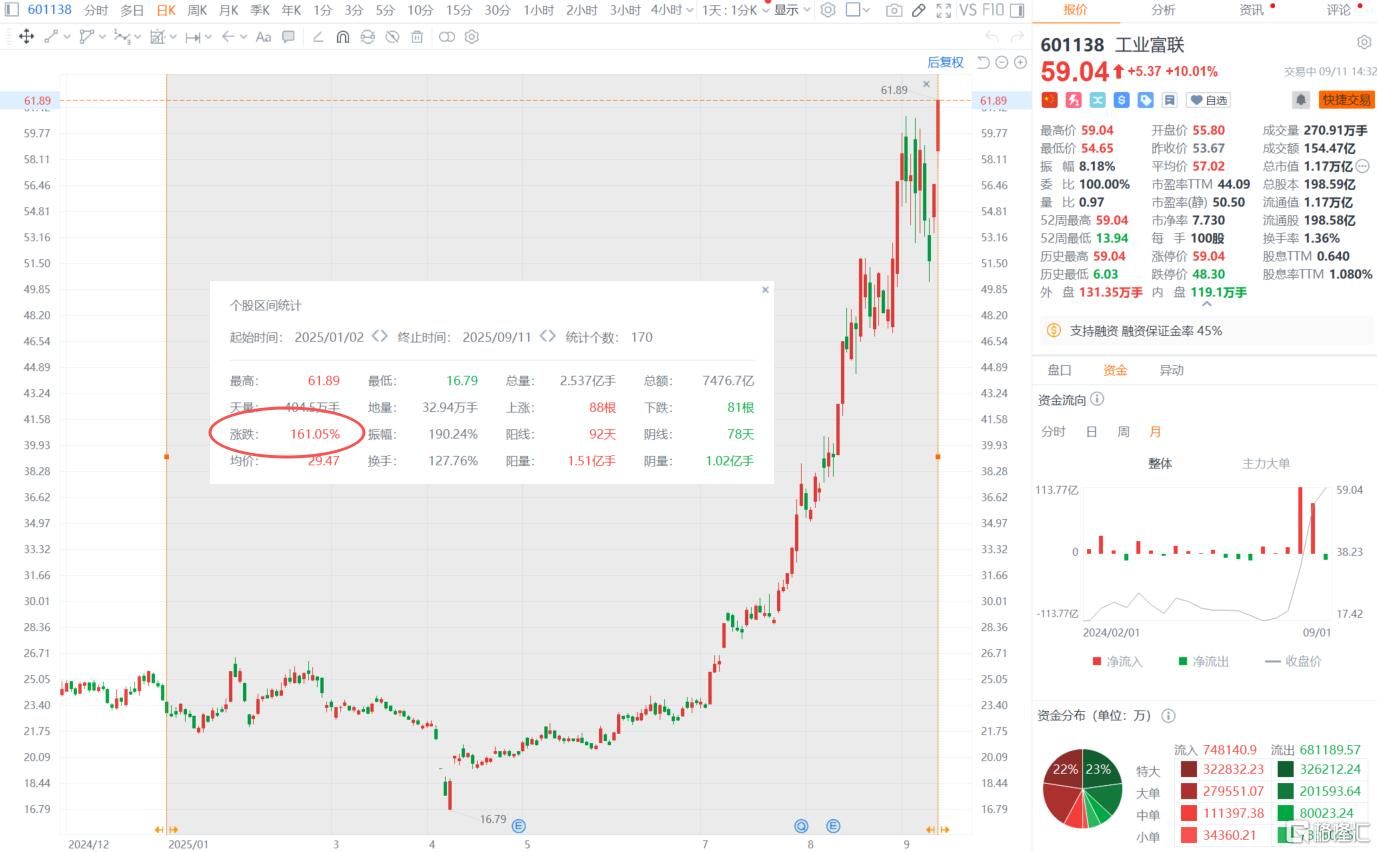Open the top-bar chart settings gear

(x=829, y=11)
